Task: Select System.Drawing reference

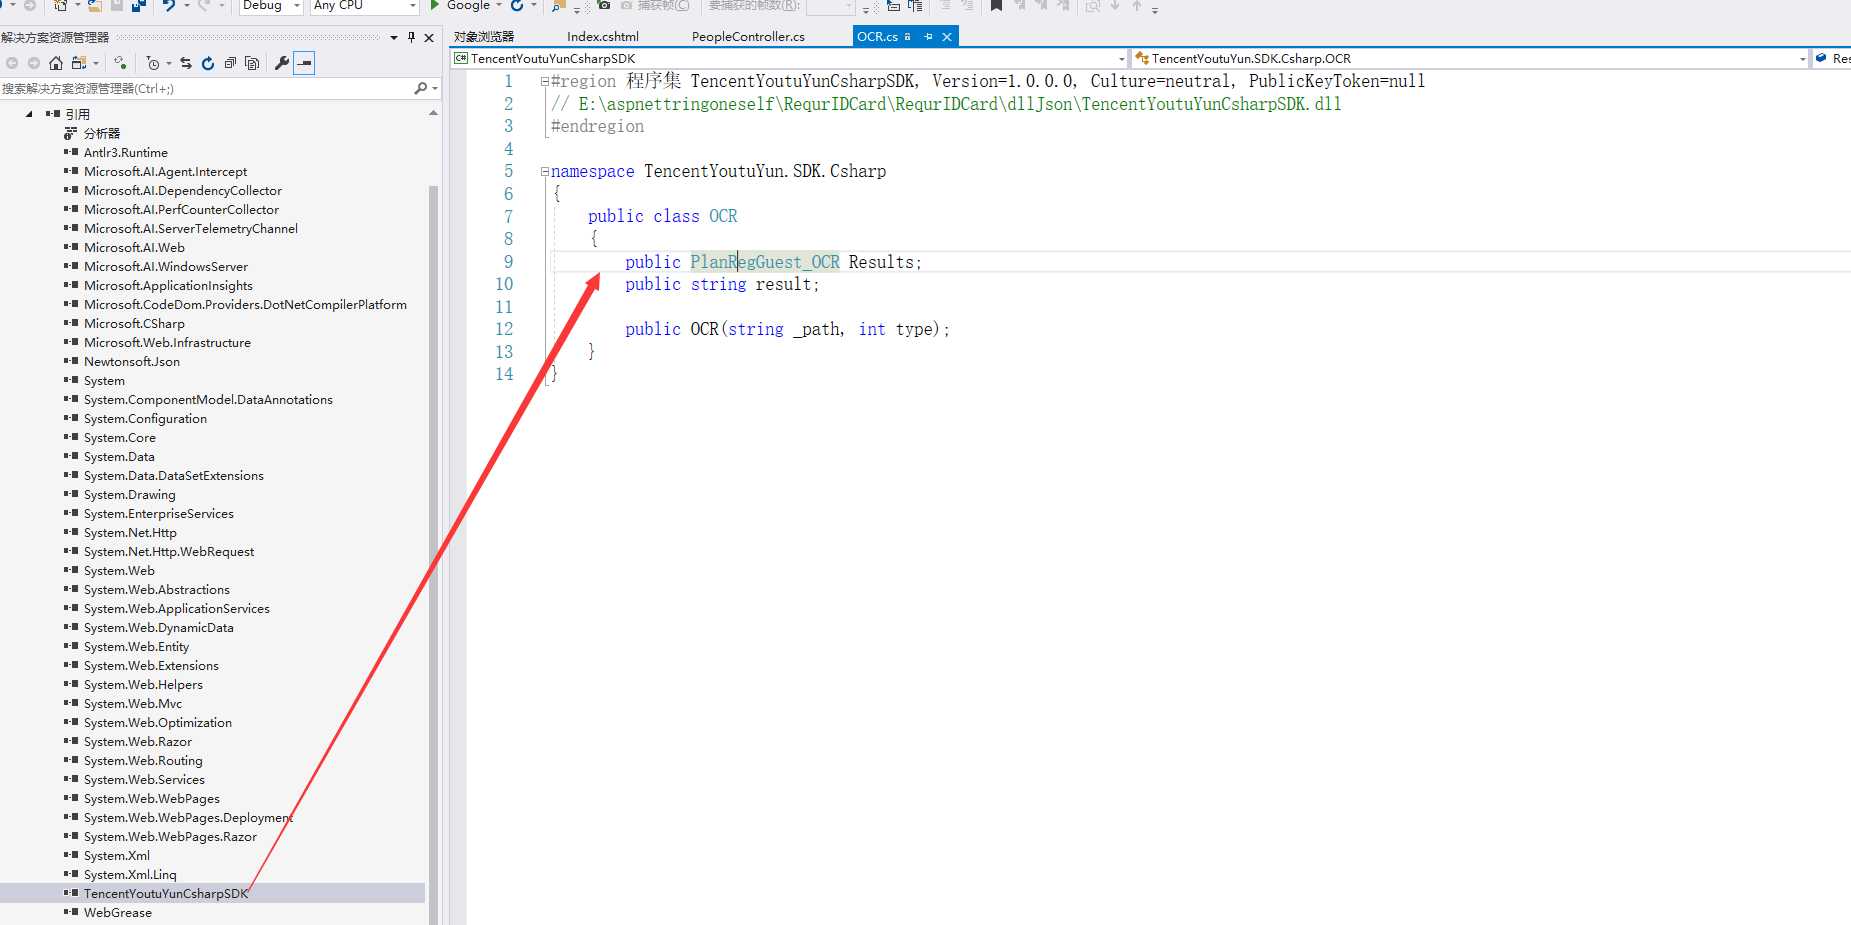Action: tap(130, 495)
